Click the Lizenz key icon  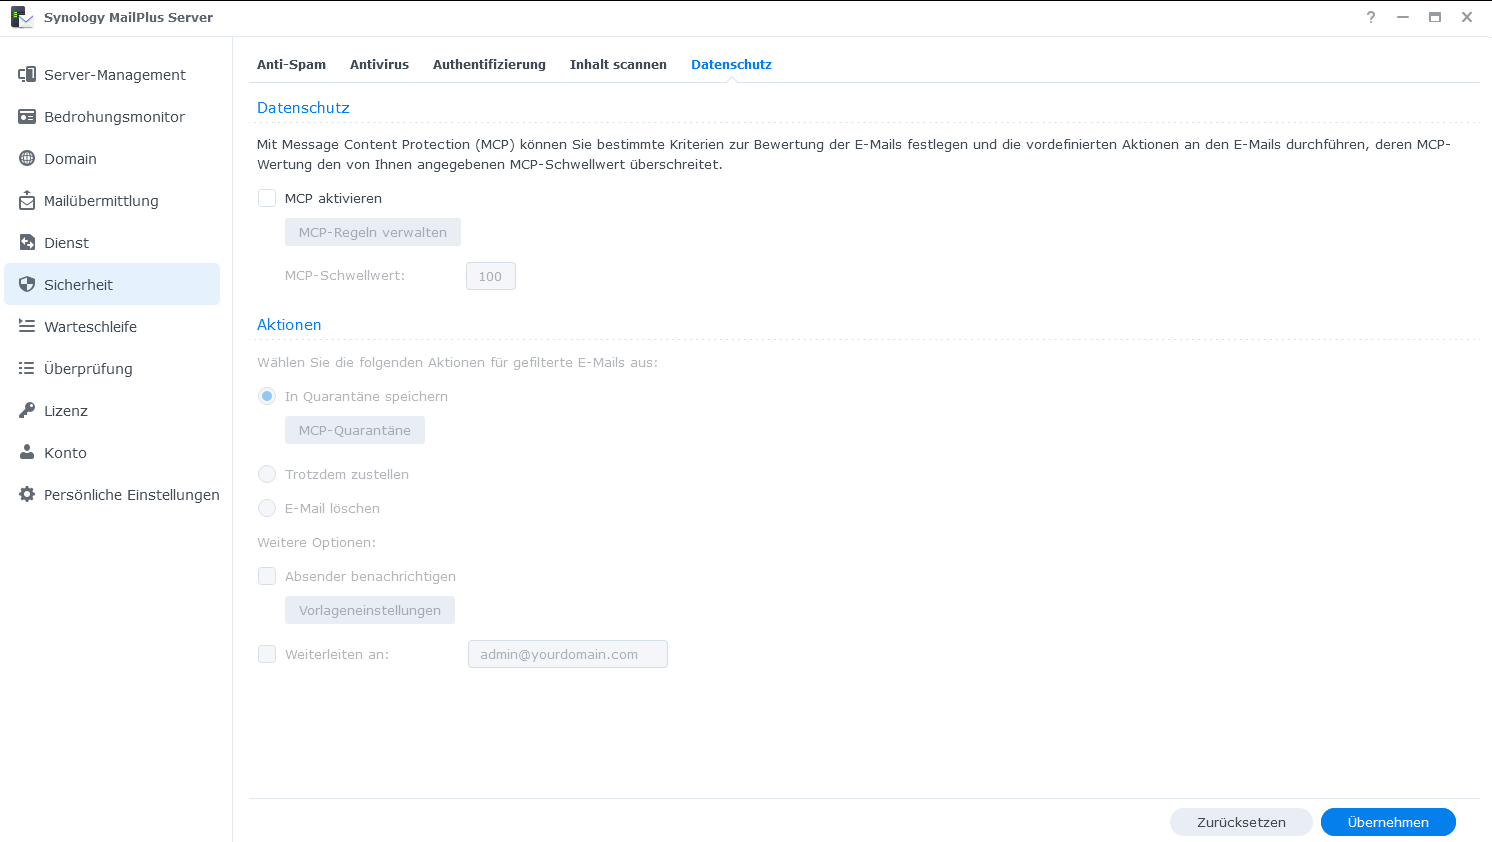[27, 411]
